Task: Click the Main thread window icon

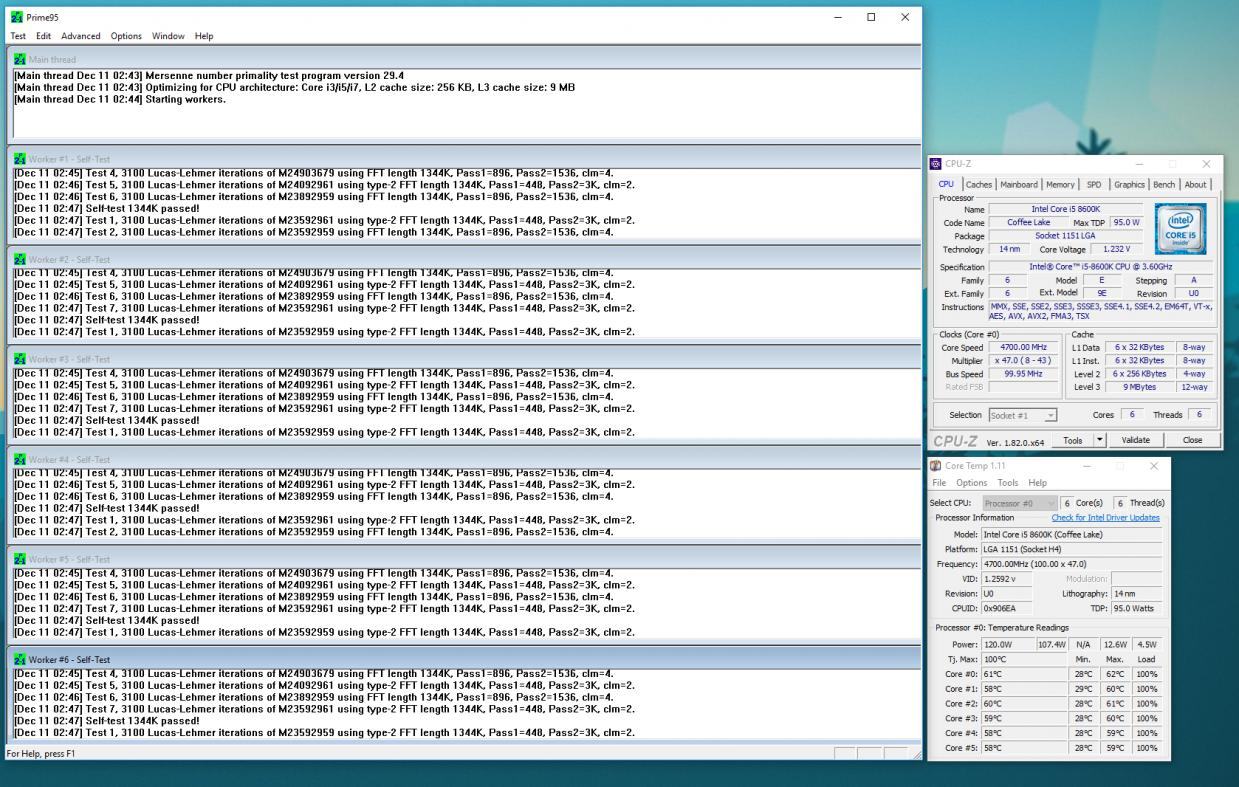Action: coord(20,59)
